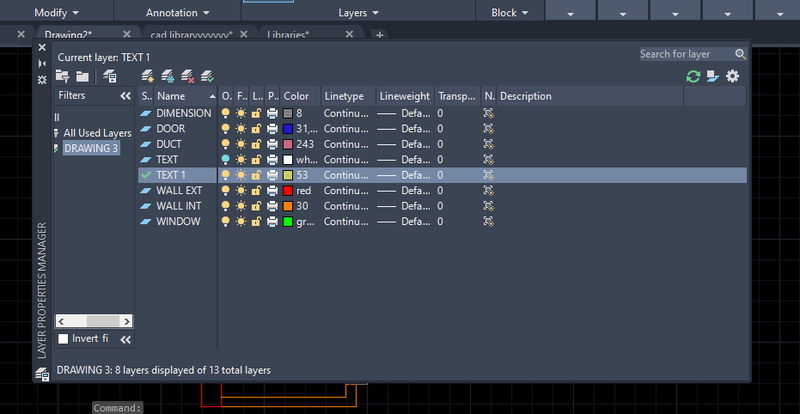Open the Linetype of DIMENSION layer
The width and height of the screenshot is (800, 414).
346,113
